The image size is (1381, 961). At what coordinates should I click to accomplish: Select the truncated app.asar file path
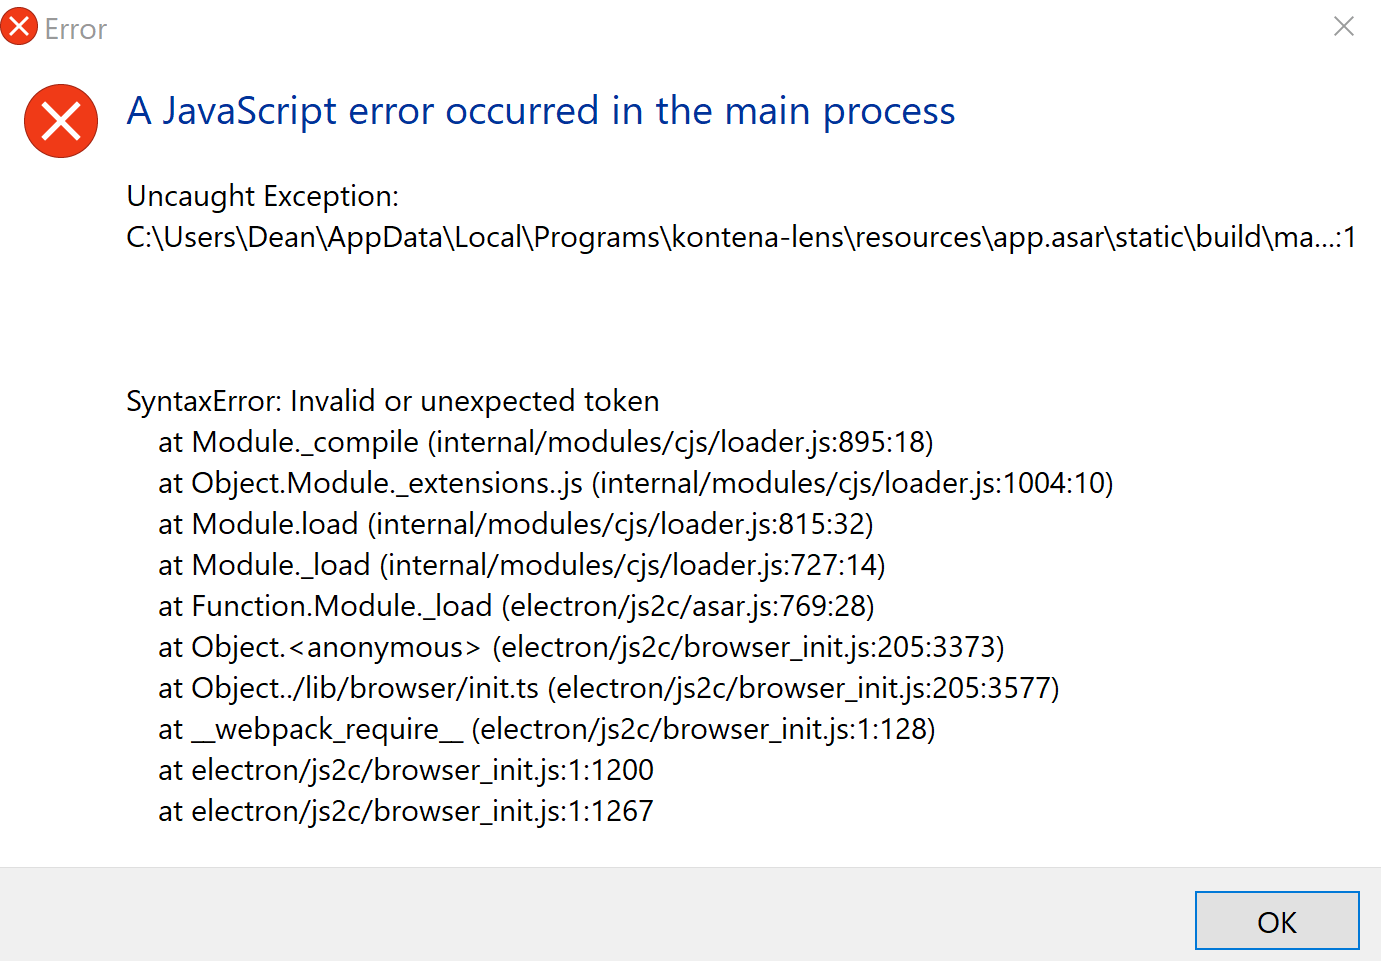[740, 237]
